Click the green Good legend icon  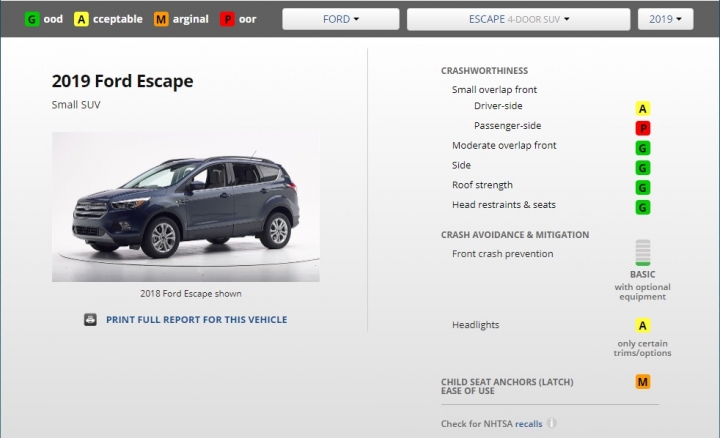click(x=32, y=19)
